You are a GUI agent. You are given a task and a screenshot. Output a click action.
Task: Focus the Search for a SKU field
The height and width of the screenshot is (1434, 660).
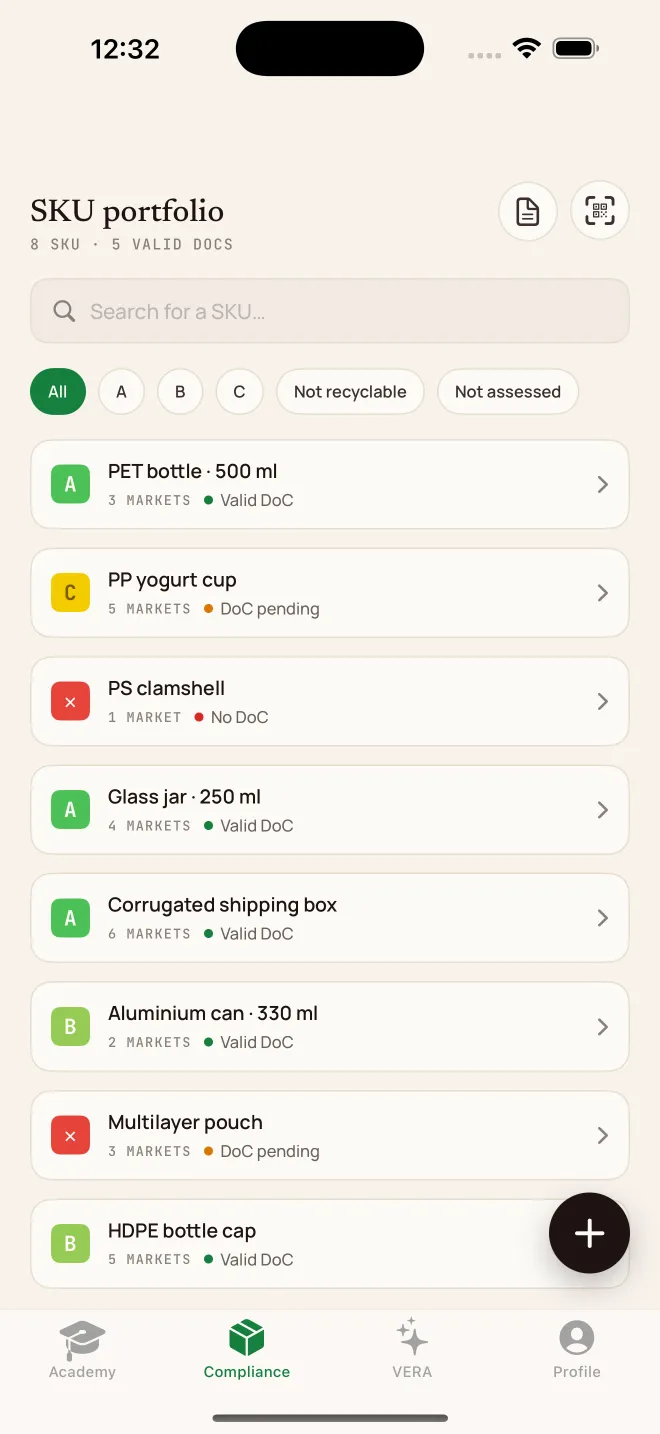(330, 311)
